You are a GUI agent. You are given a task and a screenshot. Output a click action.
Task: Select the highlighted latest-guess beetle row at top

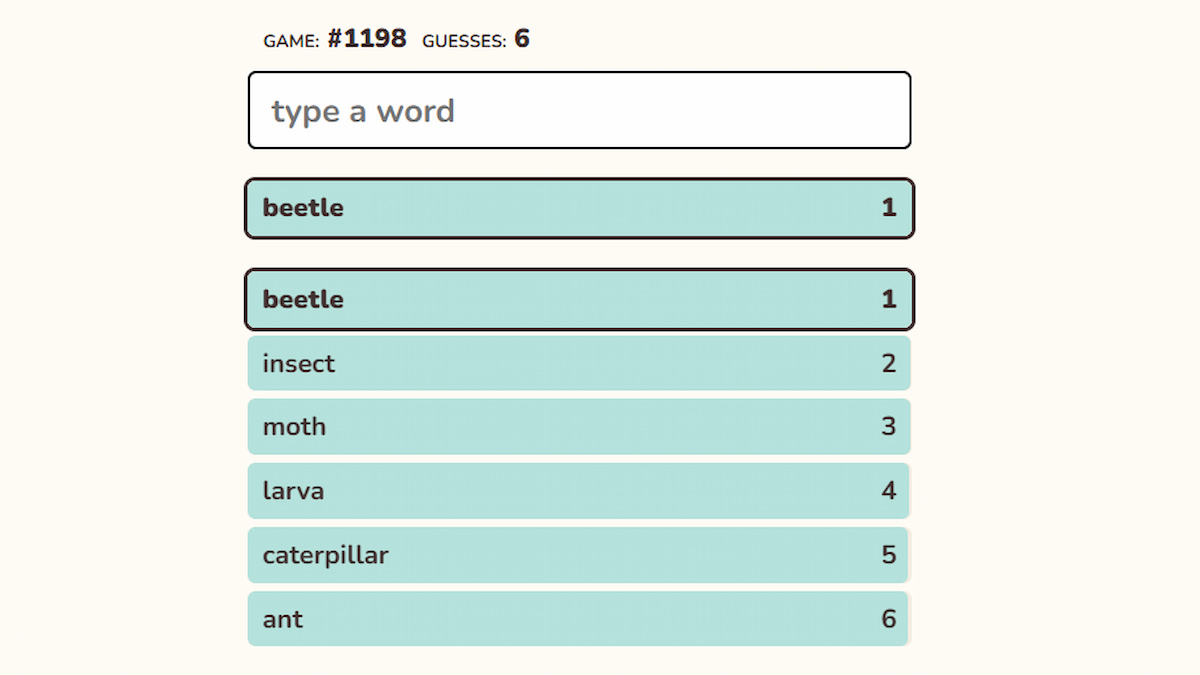(x=579, y=208)
